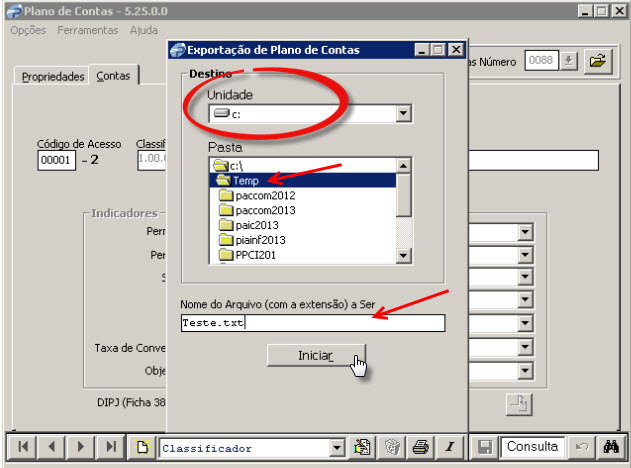Click the copy records icon beside Classificador
This screenshot has height=468, width=631.
[362, 447]
